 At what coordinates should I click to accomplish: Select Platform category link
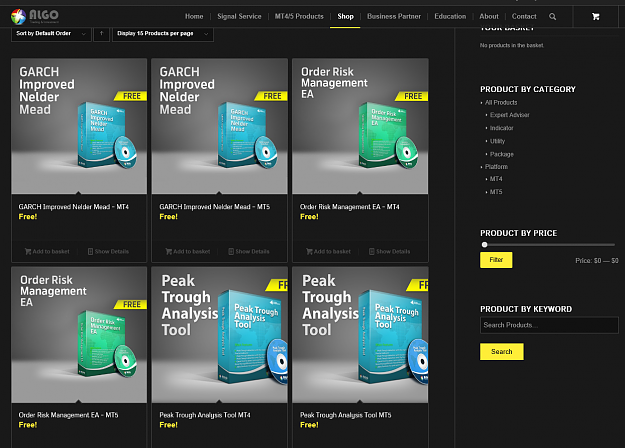[x=496, y=167]
